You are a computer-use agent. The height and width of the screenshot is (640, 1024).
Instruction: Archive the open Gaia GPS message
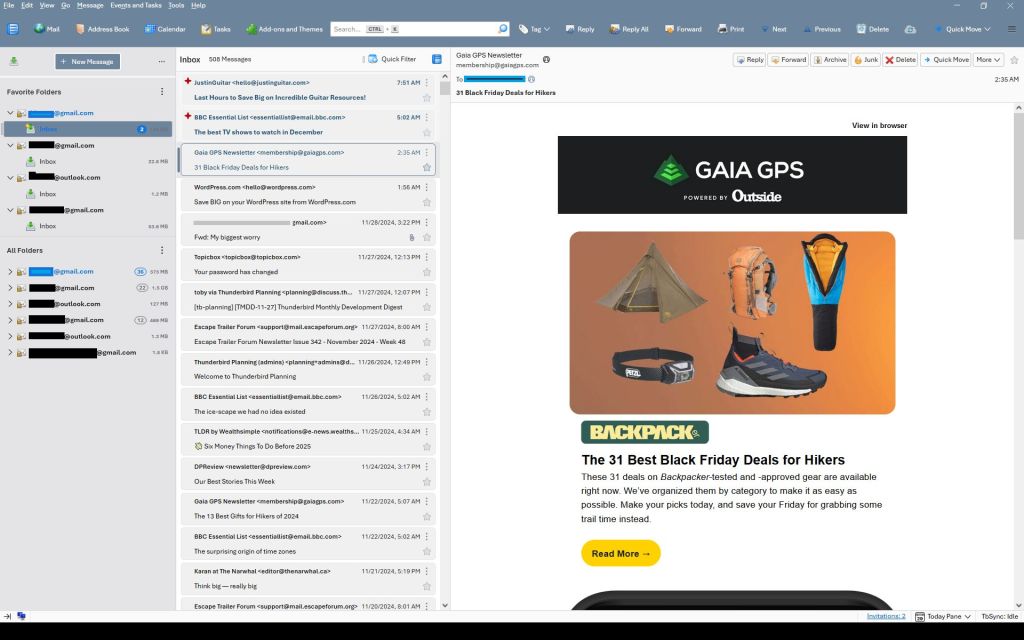click(830, 60)
